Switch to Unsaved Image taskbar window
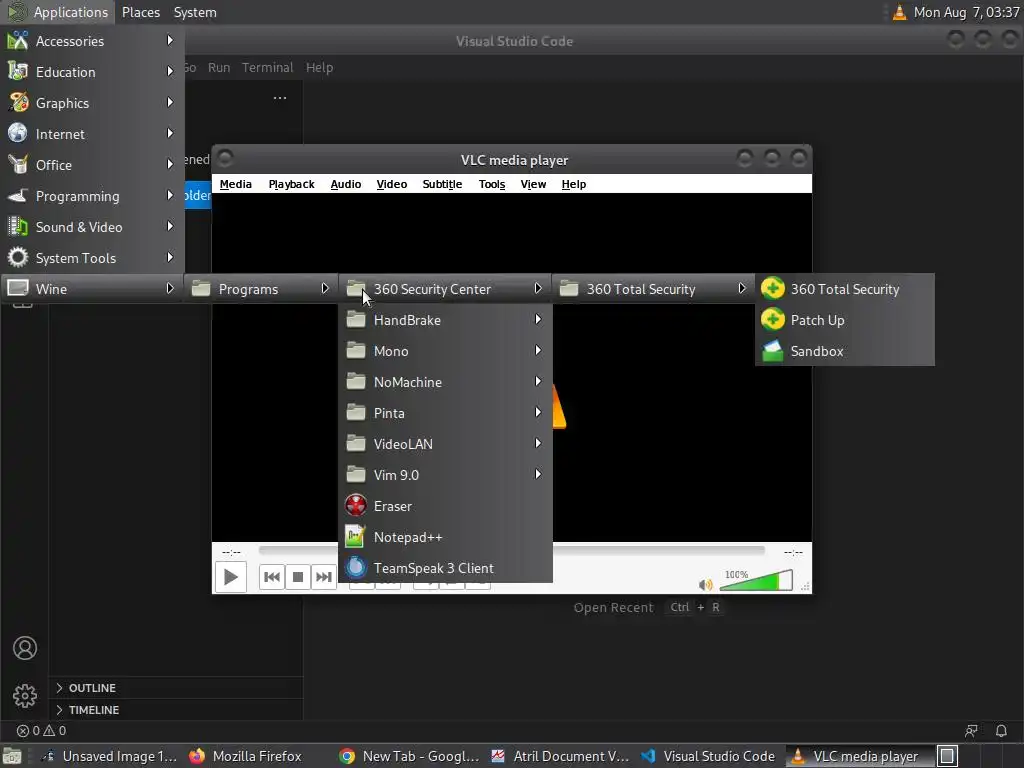Viewport: 1024px width, 768px height. tap(109, 756)
